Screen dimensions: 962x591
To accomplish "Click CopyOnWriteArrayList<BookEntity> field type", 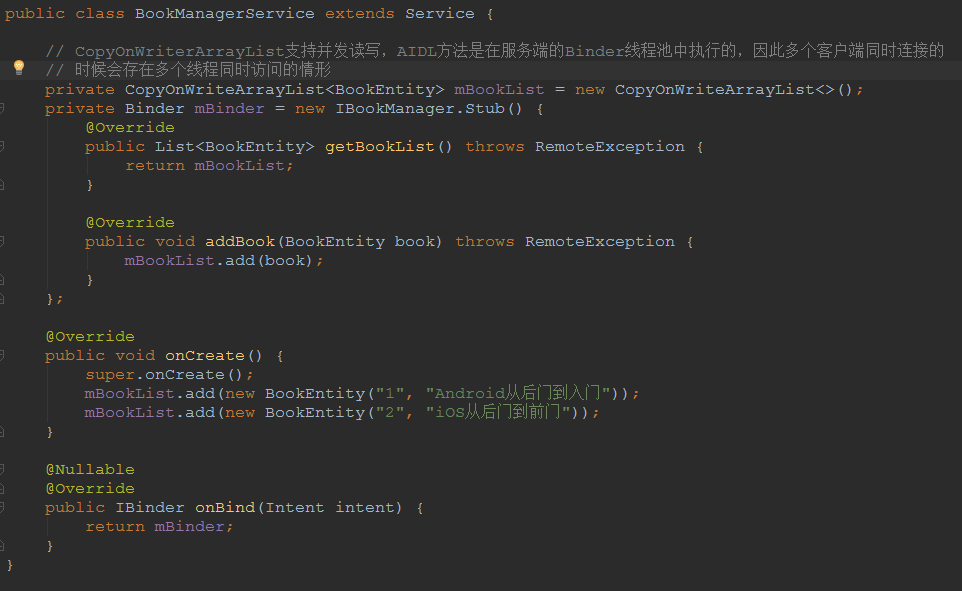I will click(x=285, y=90).
